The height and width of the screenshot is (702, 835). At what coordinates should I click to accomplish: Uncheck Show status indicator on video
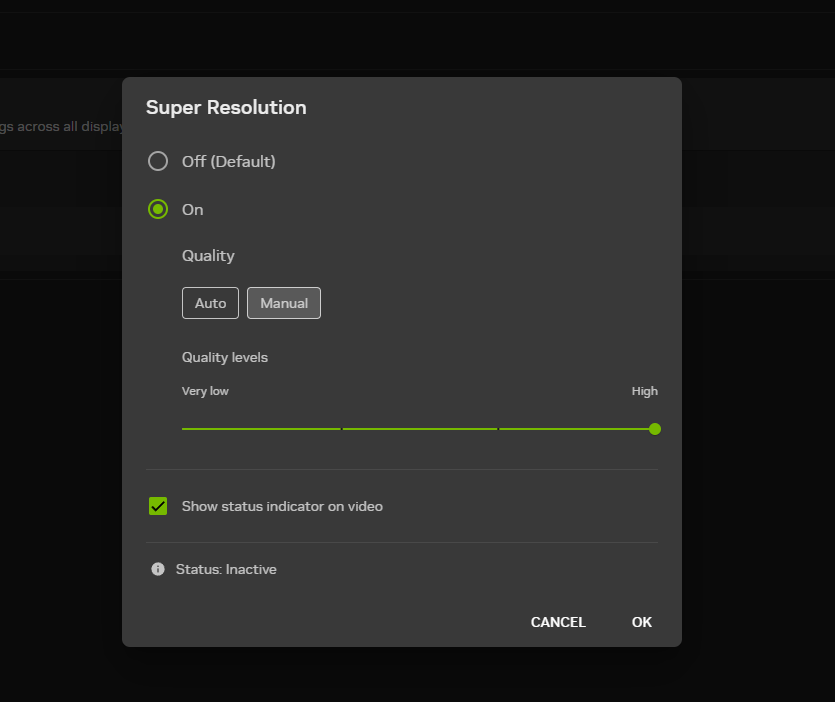click(x=158, y=506)
